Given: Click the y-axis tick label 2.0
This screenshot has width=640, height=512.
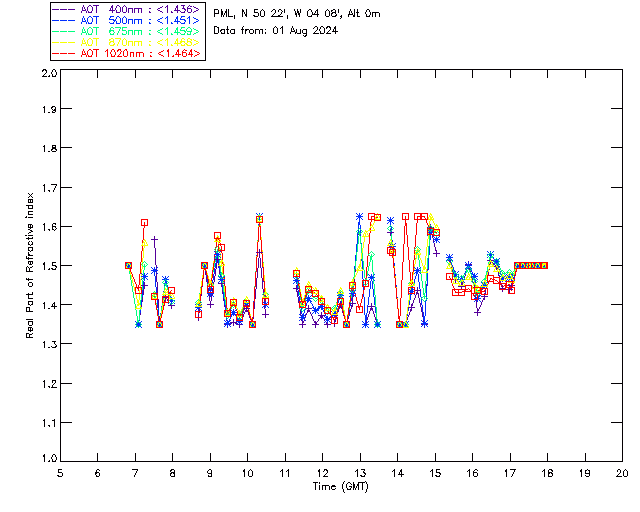Looking at the screenshot, I should coord(49,73).
